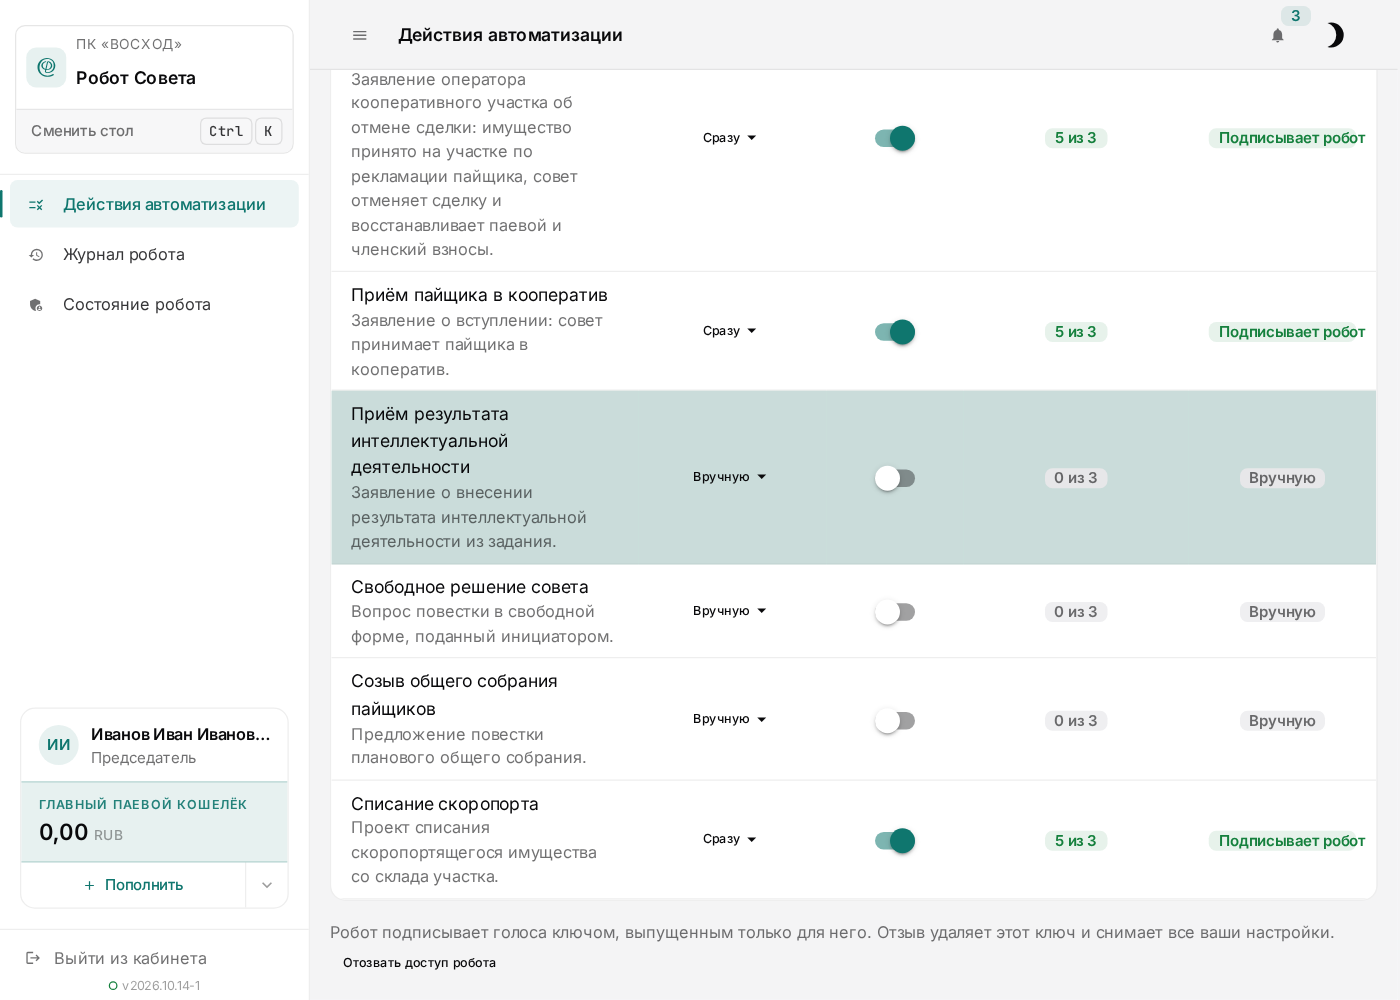The width and height of the screenshot is (1400, 1000).
Task: Click the Состояние робота status icon
Action: coord(36,305)
